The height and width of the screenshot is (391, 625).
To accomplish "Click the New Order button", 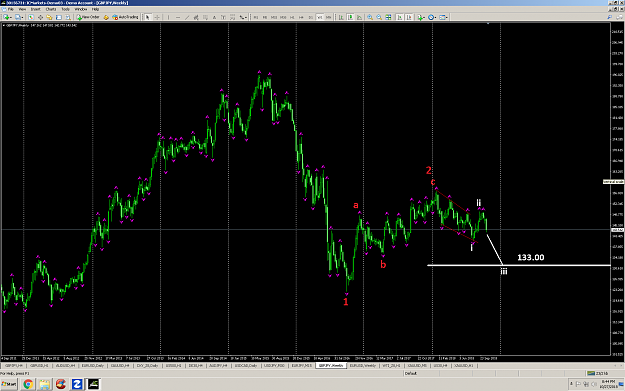I will click(x=88, y=17).
